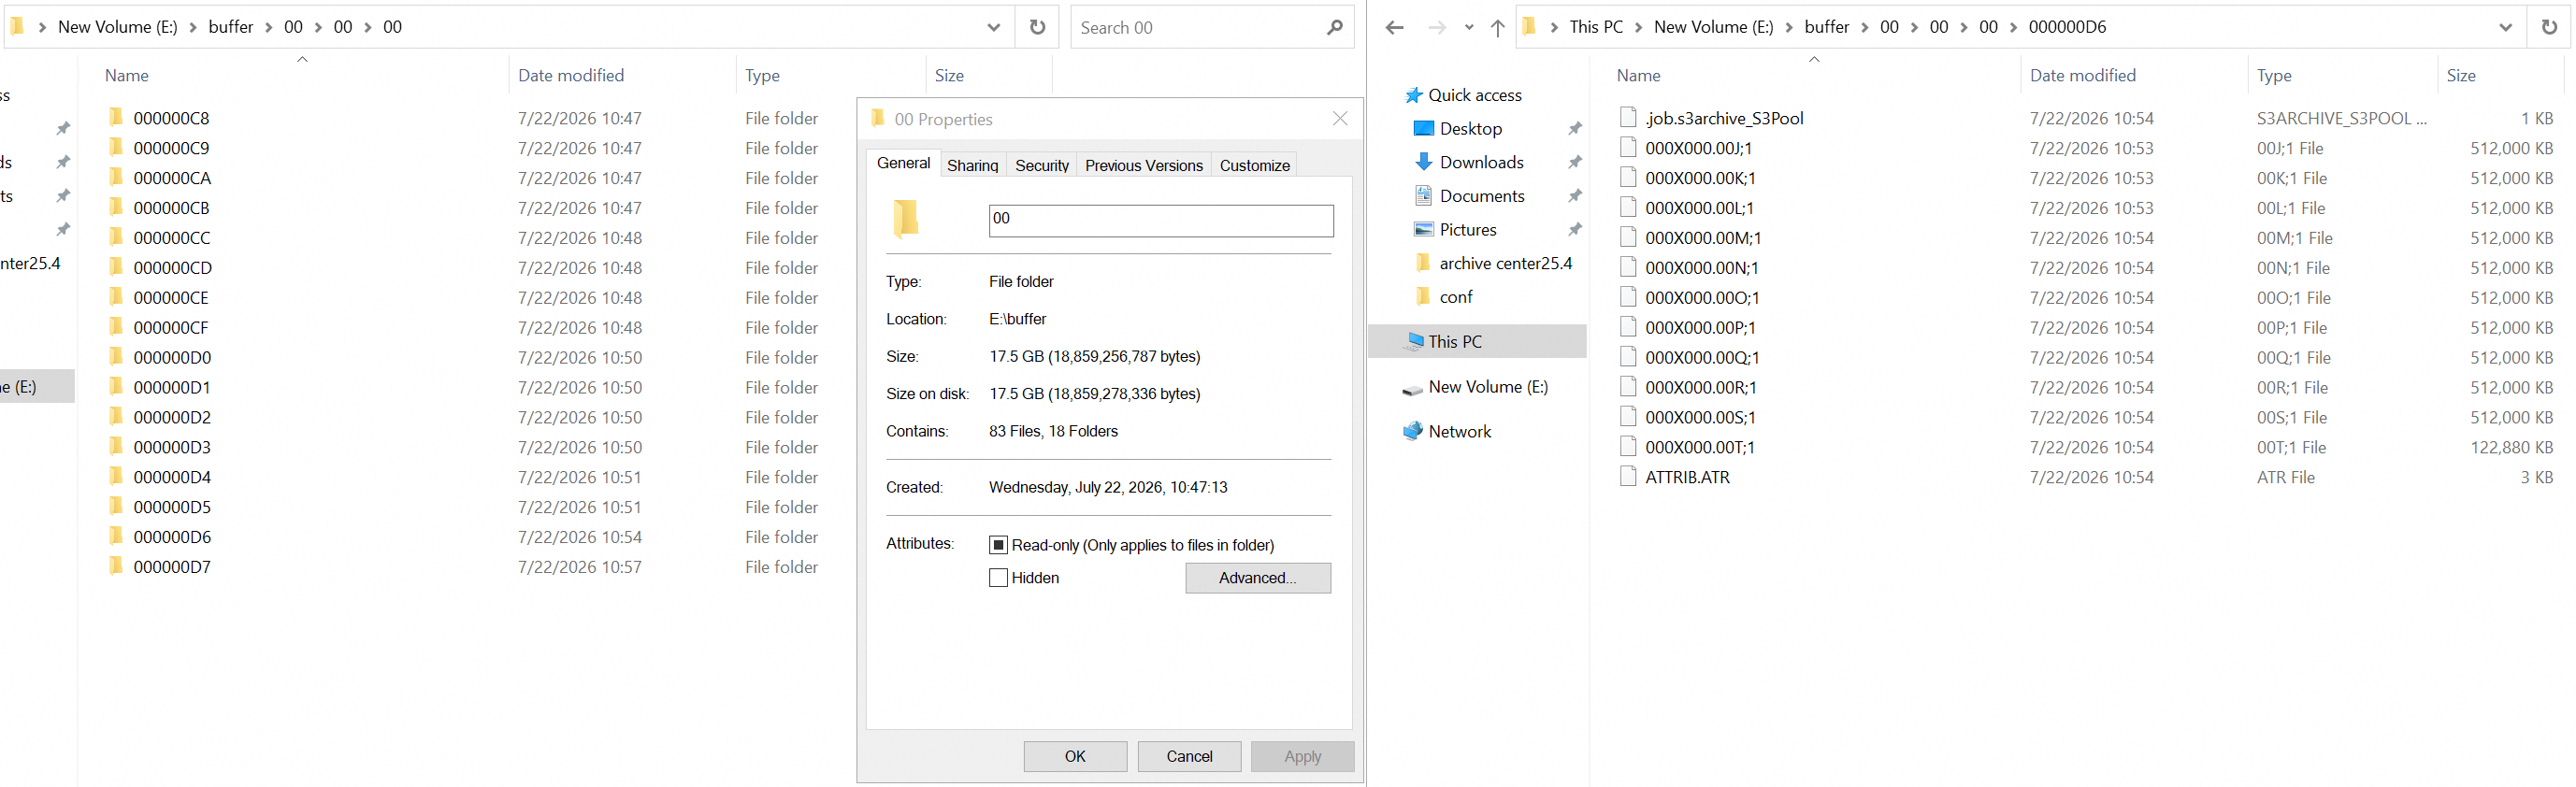Open the Customize tab
This screenshot has height=787, width=2576.
coord(1254,165)
